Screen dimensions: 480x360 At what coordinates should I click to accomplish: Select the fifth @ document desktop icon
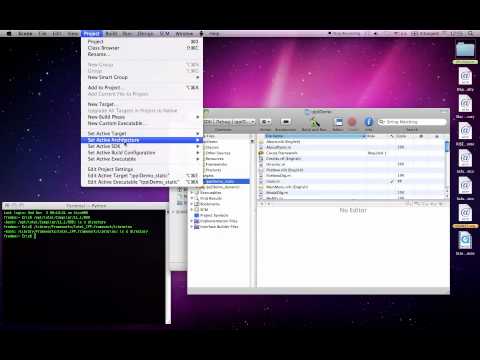click(465, 186)
